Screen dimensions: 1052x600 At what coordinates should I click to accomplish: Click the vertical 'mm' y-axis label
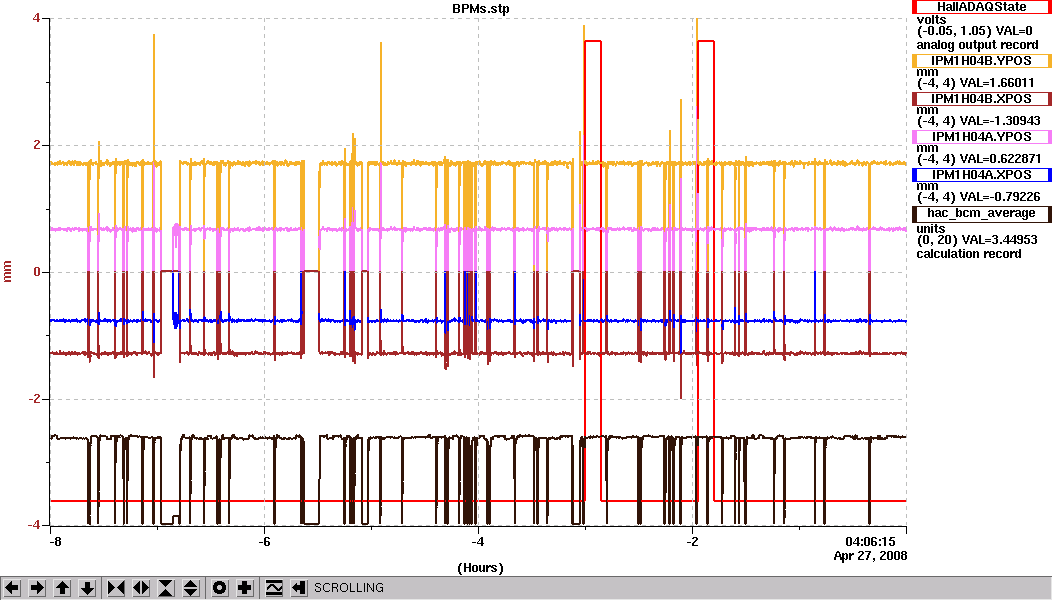(x=8, y=272)
